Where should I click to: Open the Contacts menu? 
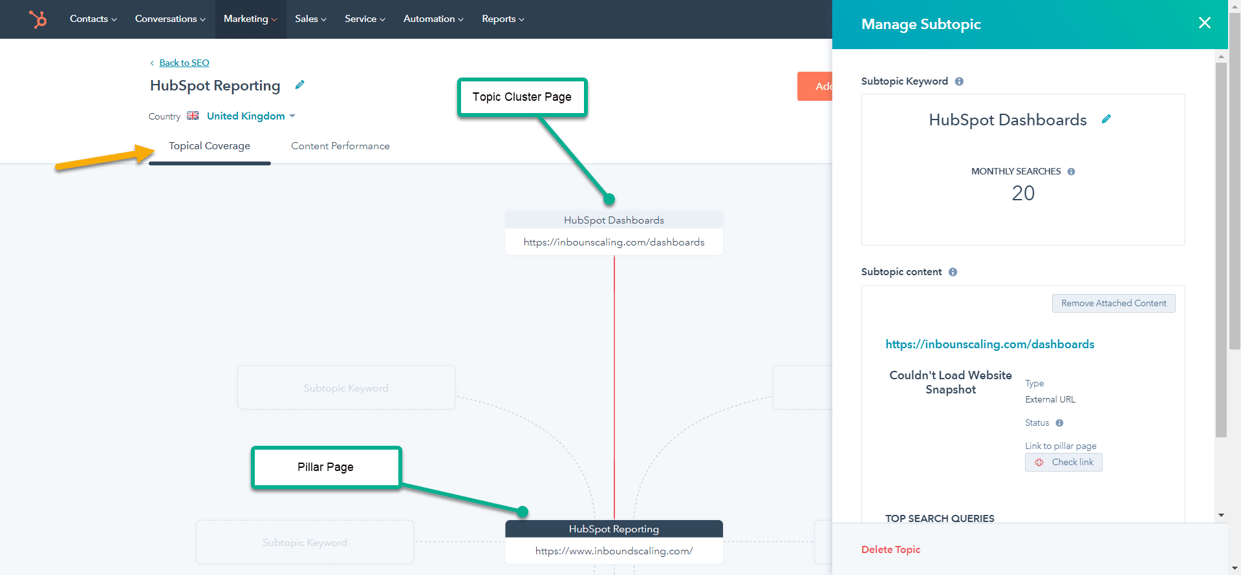[93, 19]
